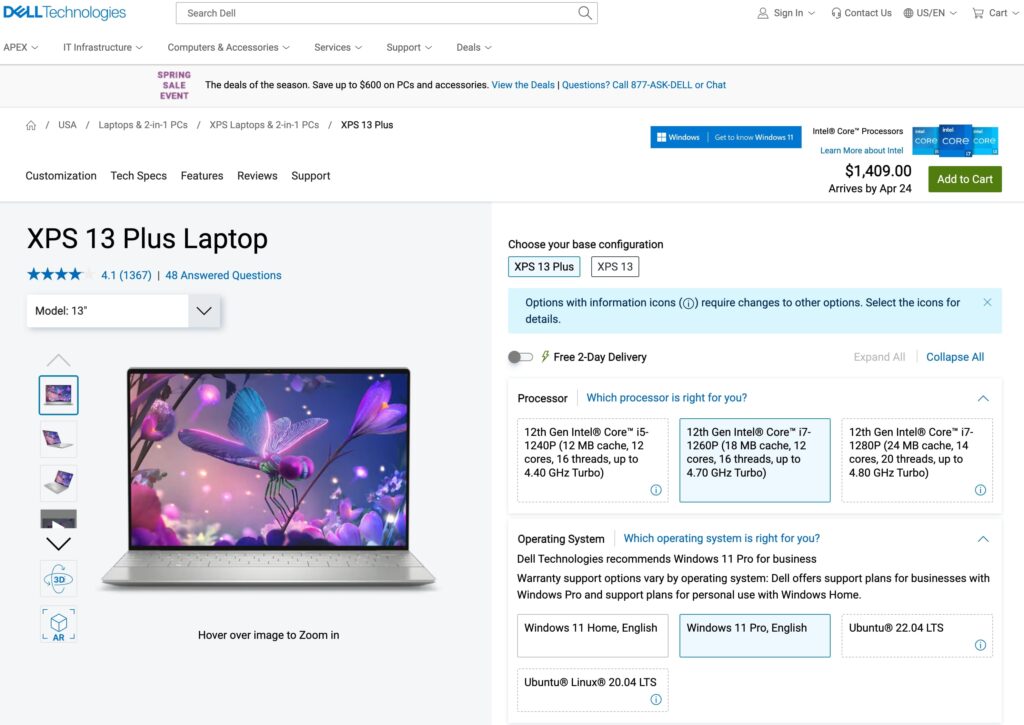
Task: Choose Windows 11 Home, English
Action: tap(592, 636)
